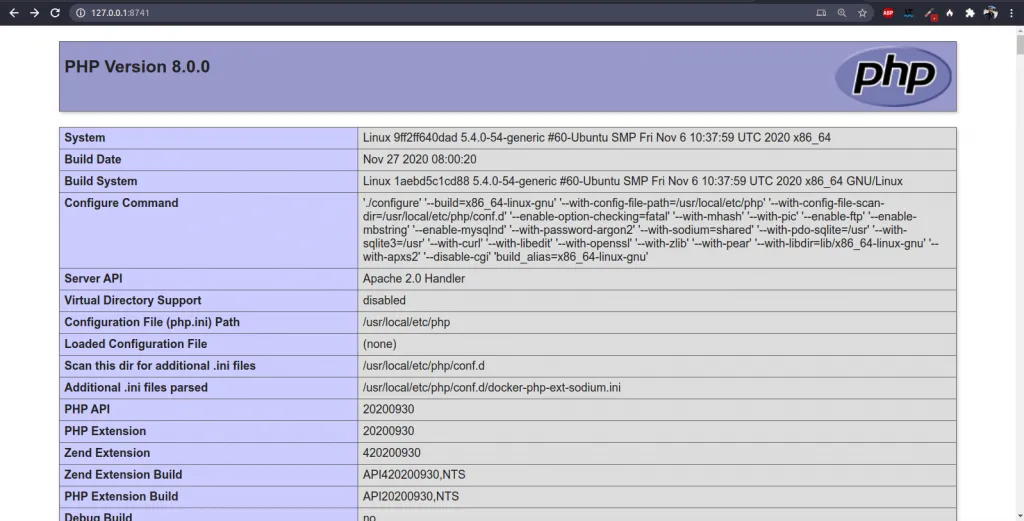The width and height of the screenshot is (1024, 521).
Task: Open the Extensions puzzle piece menu
Action: tap(970, 13)
